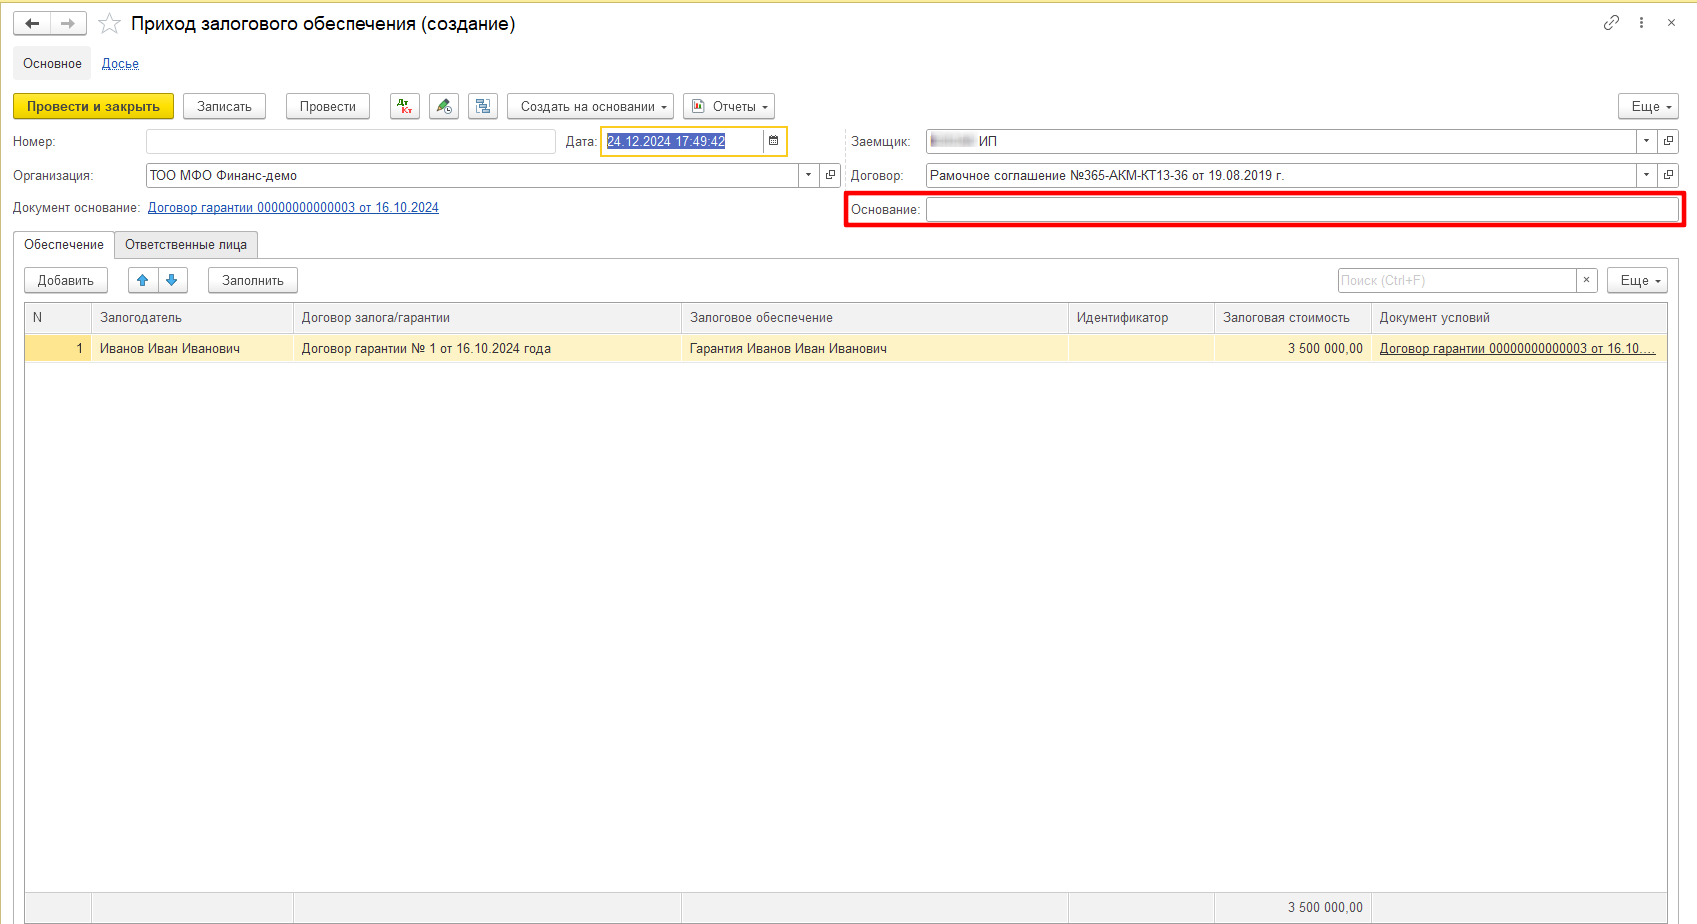Expand the Договор dropdown arrow
Image resolution: width=1697 pixels, height=924 pixels.
1646,175
